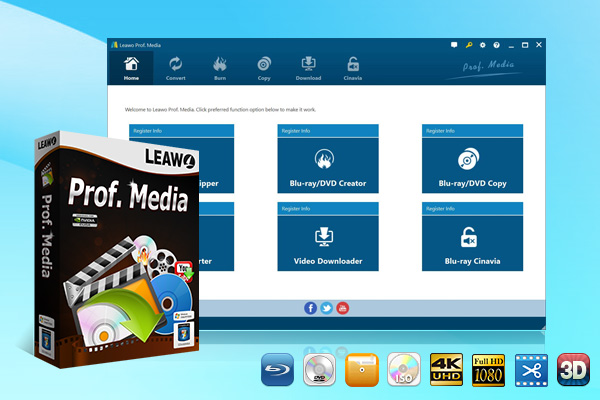Click the orange folder icon
This screenshot has height=400, width=600.
click(362, 370)
